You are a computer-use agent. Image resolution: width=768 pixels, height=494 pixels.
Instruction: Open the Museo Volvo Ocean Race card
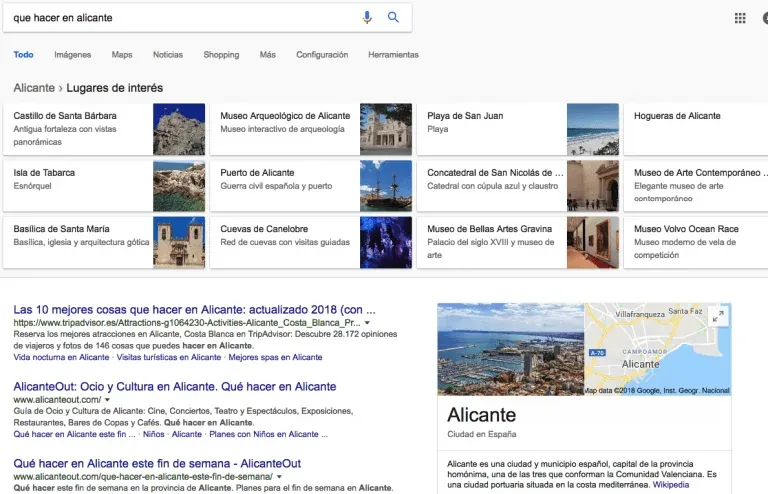(696, 242)
